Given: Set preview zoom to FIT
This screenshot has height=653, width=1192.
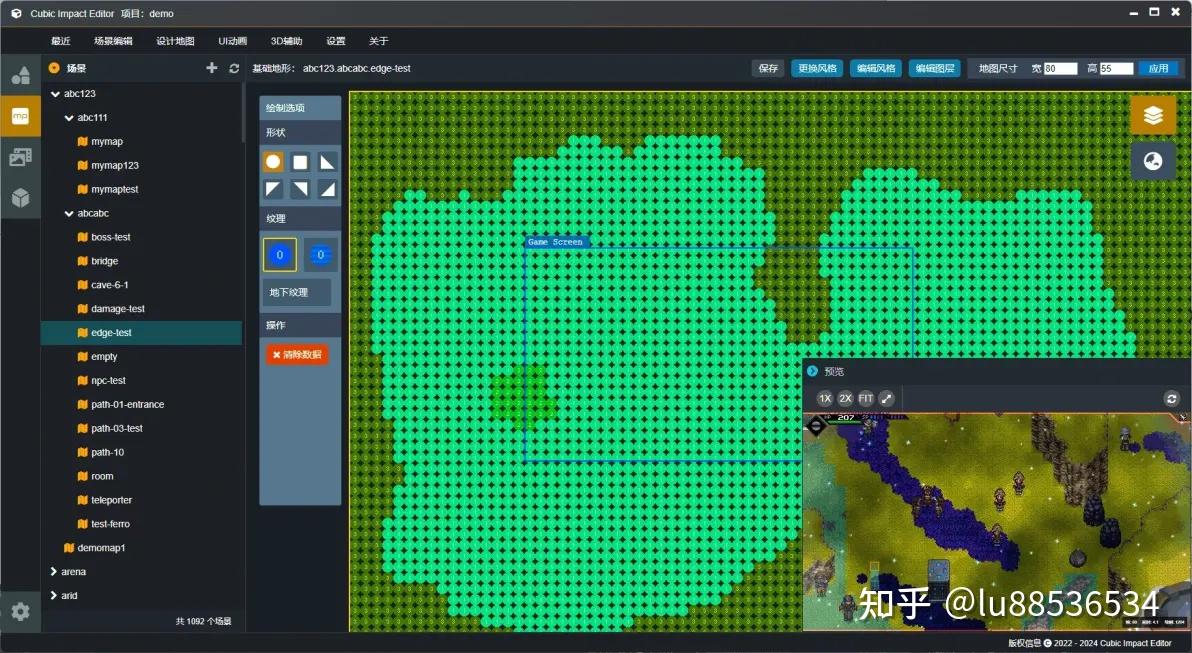Looking at the screenshot, I should coord(866,398).
